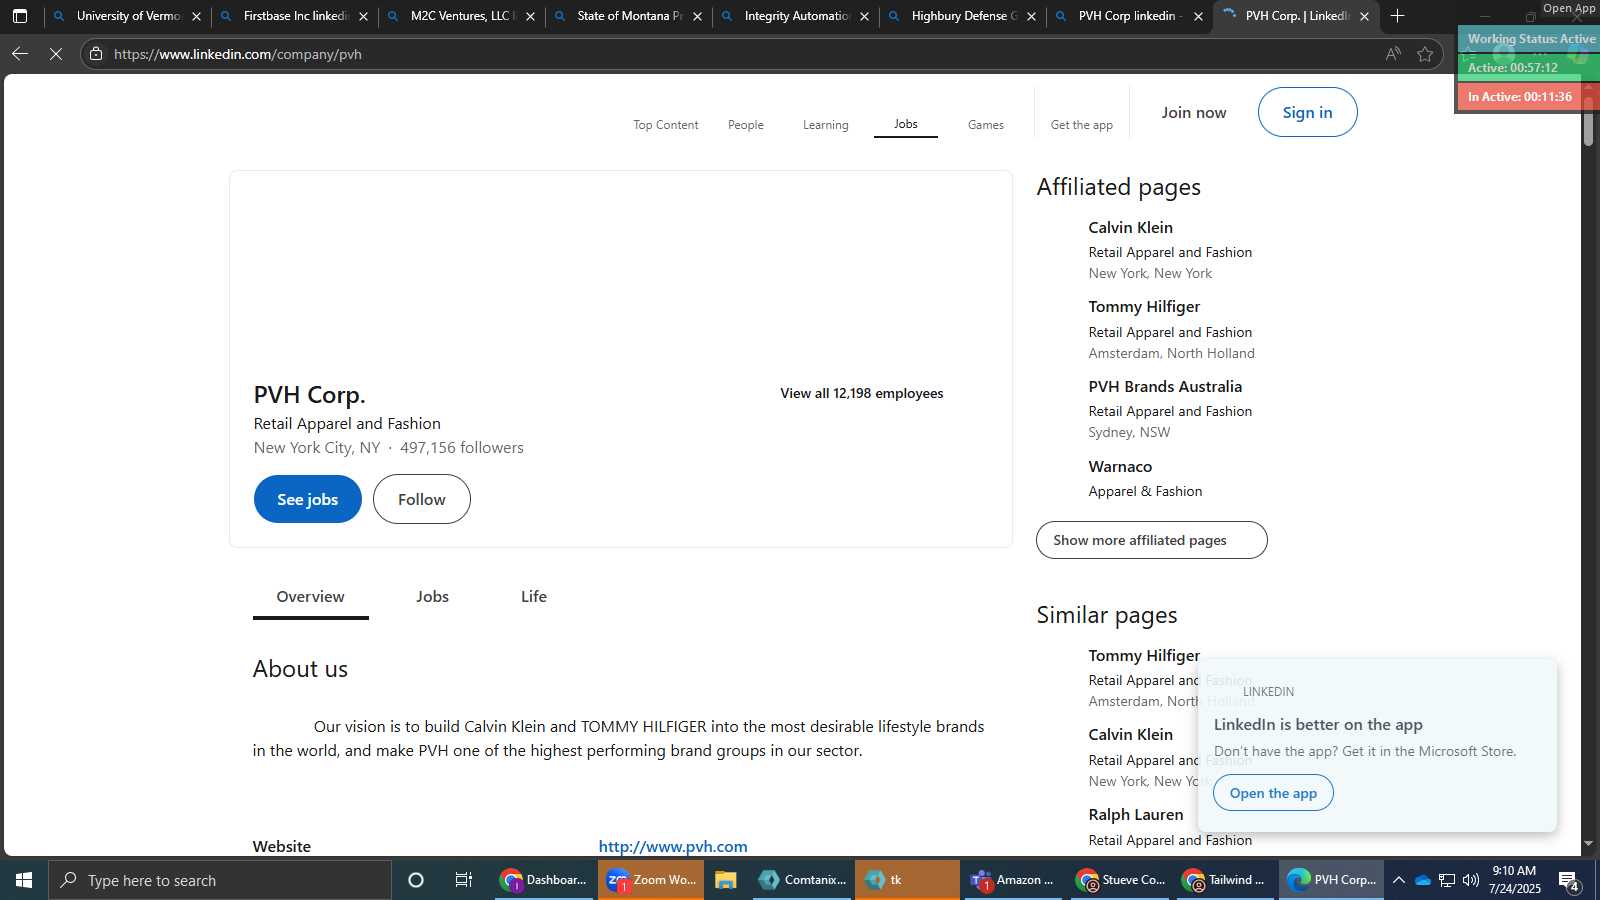The width and height of the screenshot is (1600, 900).
Task: Select the Overview tab
Action: (x=311, y=597)
